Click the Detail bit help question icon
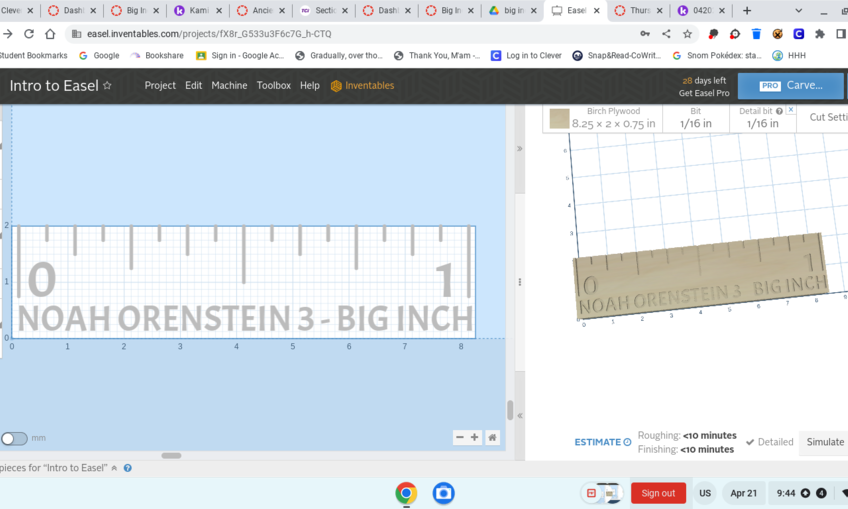This screenshot has height=509, width=848. click(x=779, y=111)
